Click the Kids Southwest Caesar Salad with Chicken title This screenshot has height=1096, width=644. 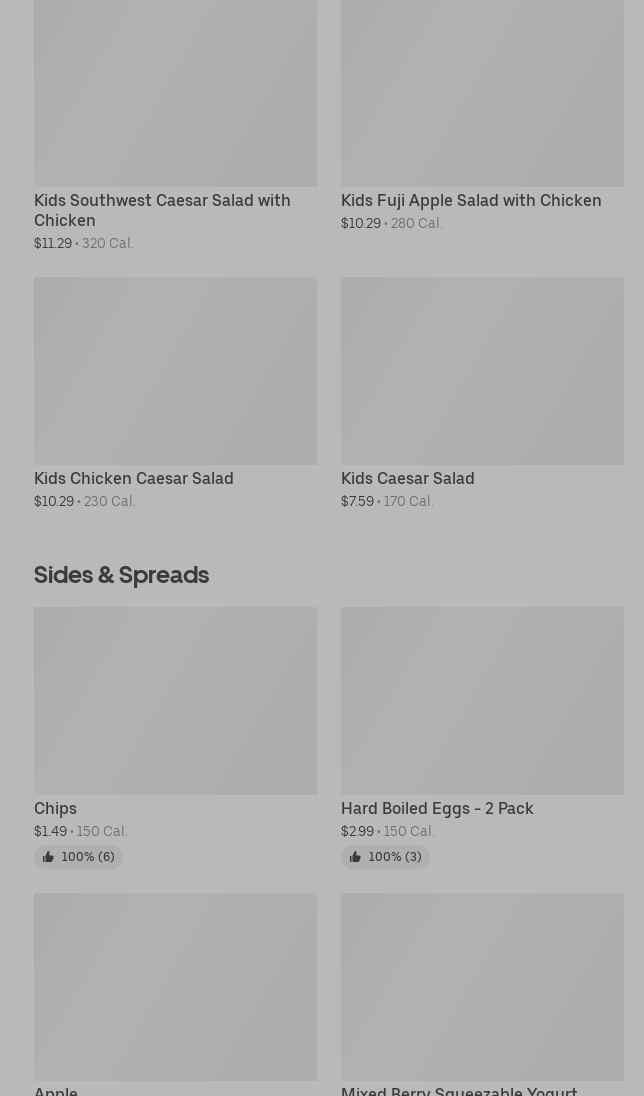pyautogui.click(x=162, y=210)
